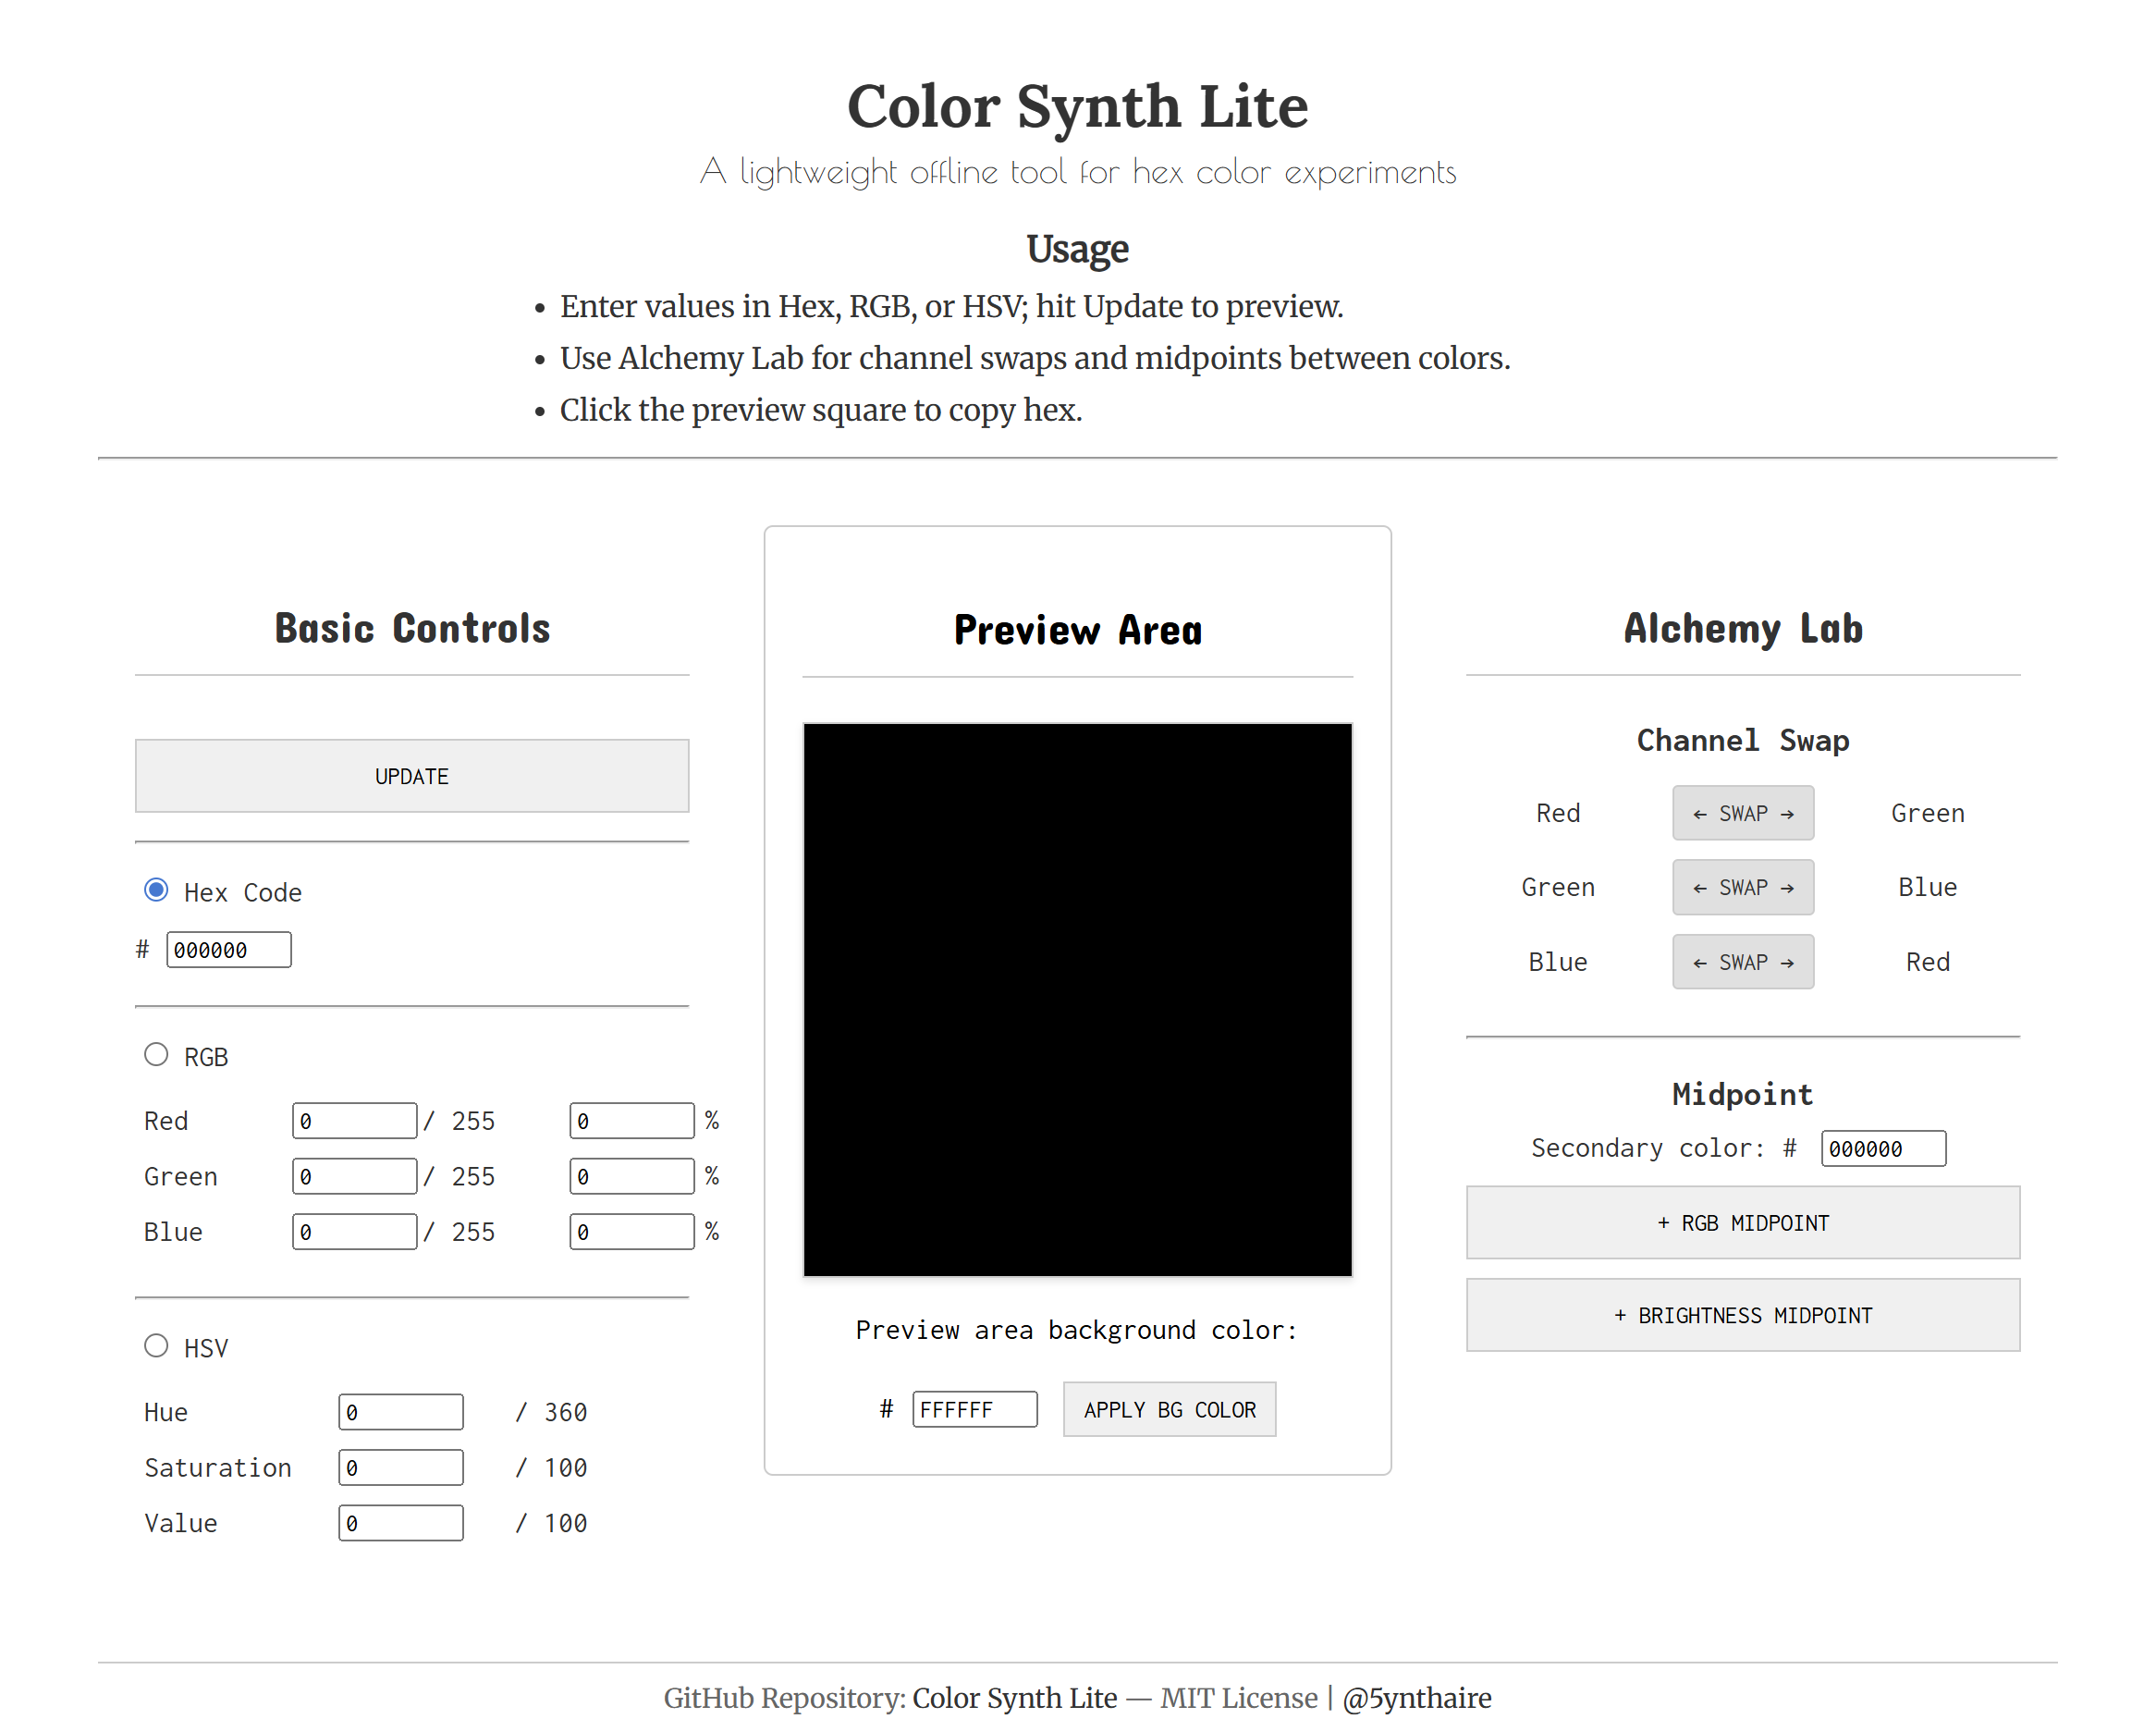2156x1731 pixels.
Task: Focus the Hex Code input field
Action: click(x=228, y=949)
